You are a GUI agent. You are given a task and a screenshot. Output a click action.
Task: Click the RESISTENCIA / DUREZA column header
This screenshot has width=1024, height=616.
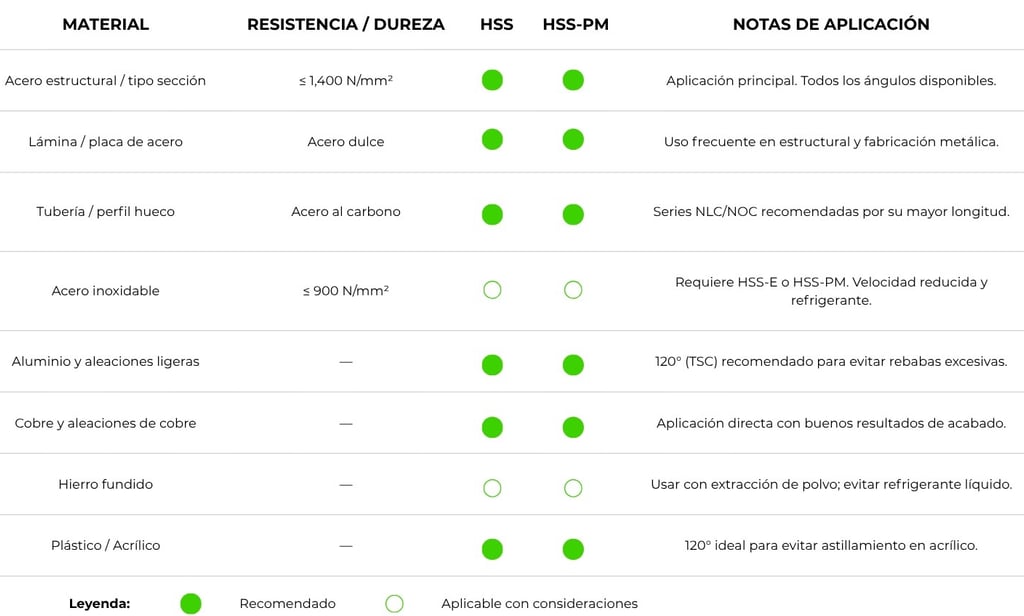pyautogui.click(x=345, y=24)
